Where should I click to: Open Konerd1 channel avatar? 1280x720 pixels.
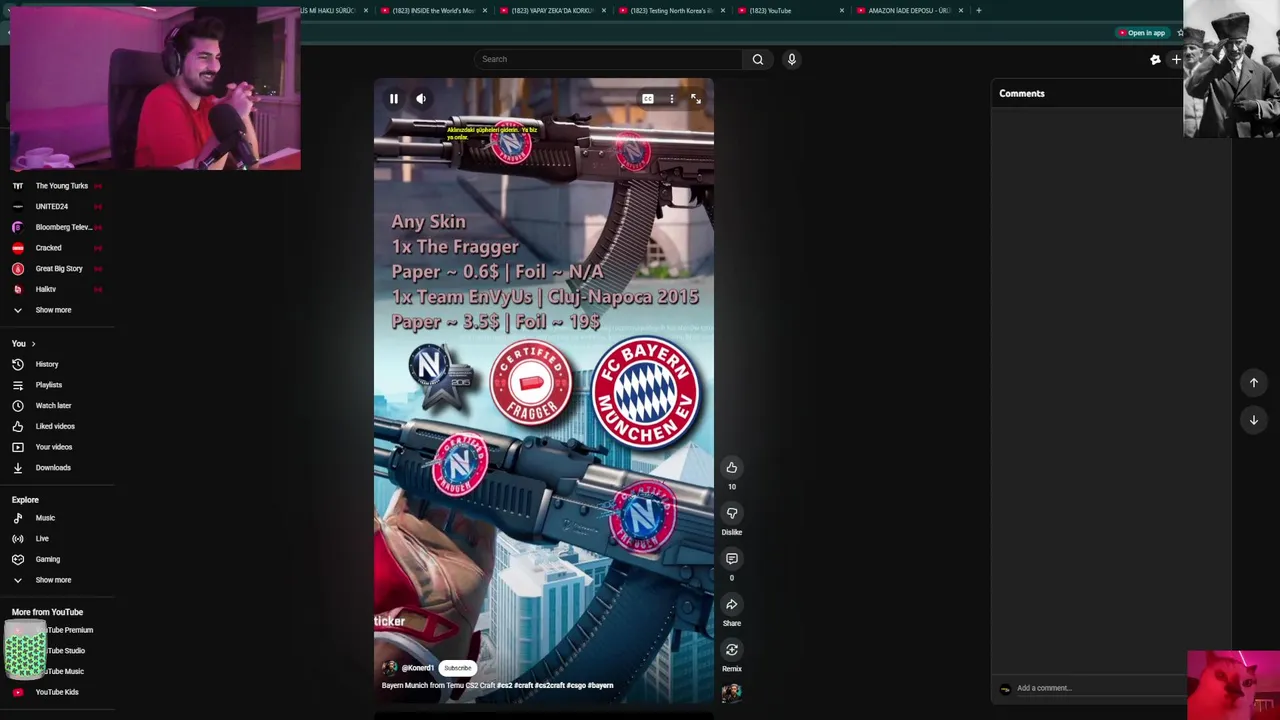click(x=390, y=668)
